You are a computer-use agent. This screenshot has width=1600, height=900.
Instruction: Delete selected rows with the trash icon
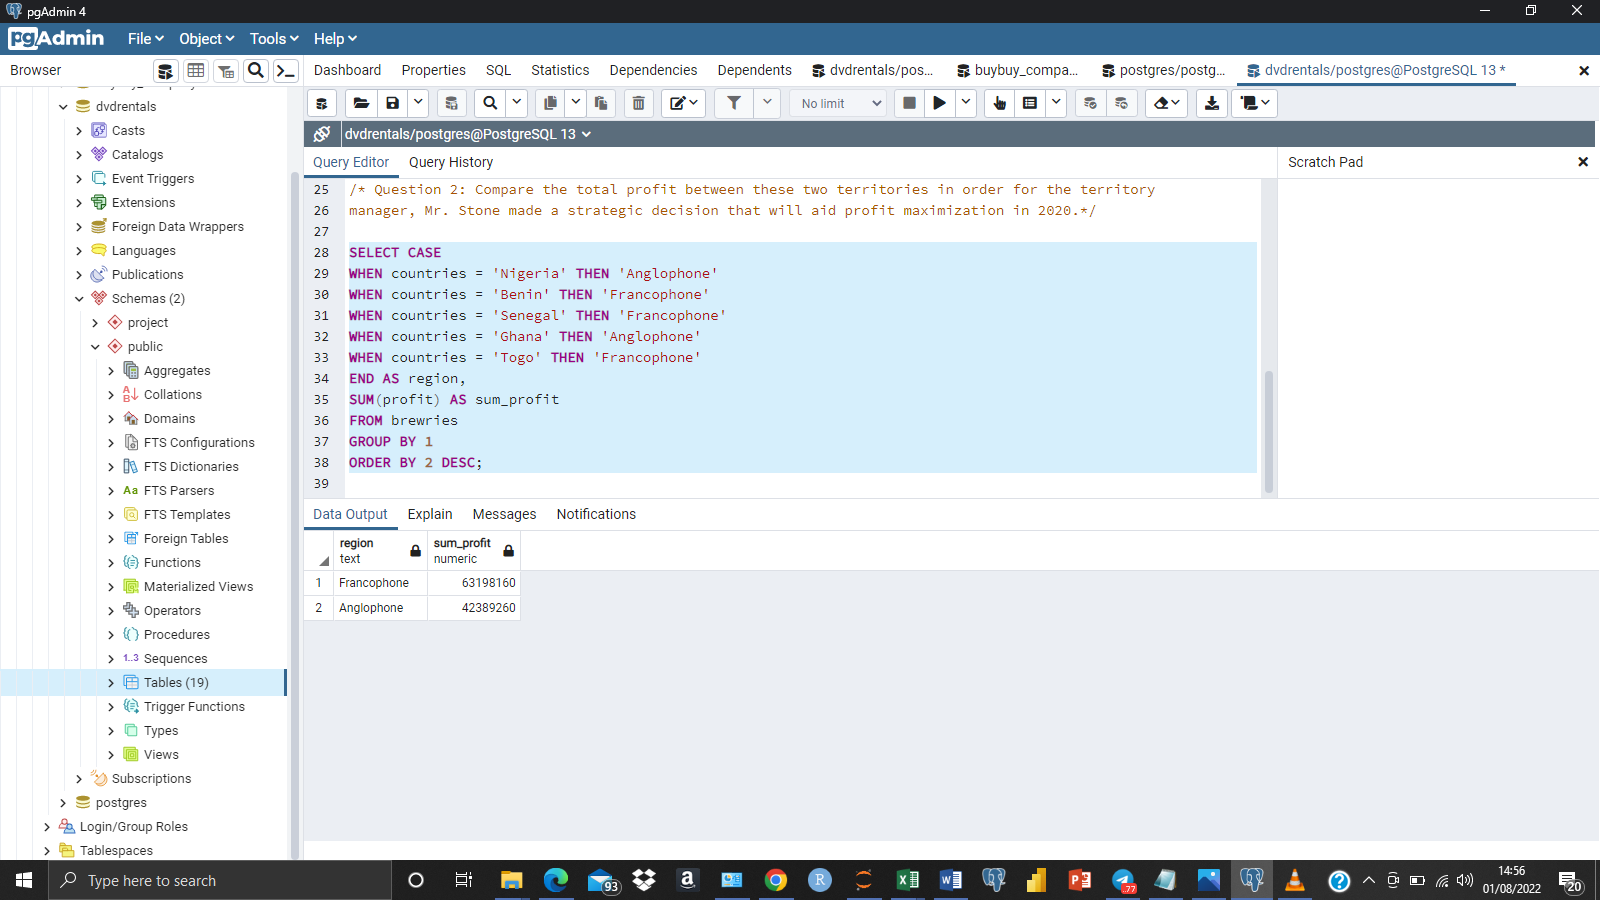[x=639, y=103]
